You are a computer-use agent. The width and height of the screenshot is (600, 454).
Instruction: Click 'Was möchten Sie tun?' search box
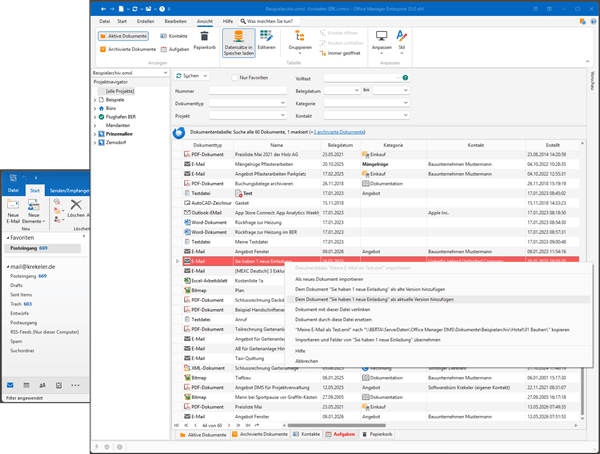[270, 21]
